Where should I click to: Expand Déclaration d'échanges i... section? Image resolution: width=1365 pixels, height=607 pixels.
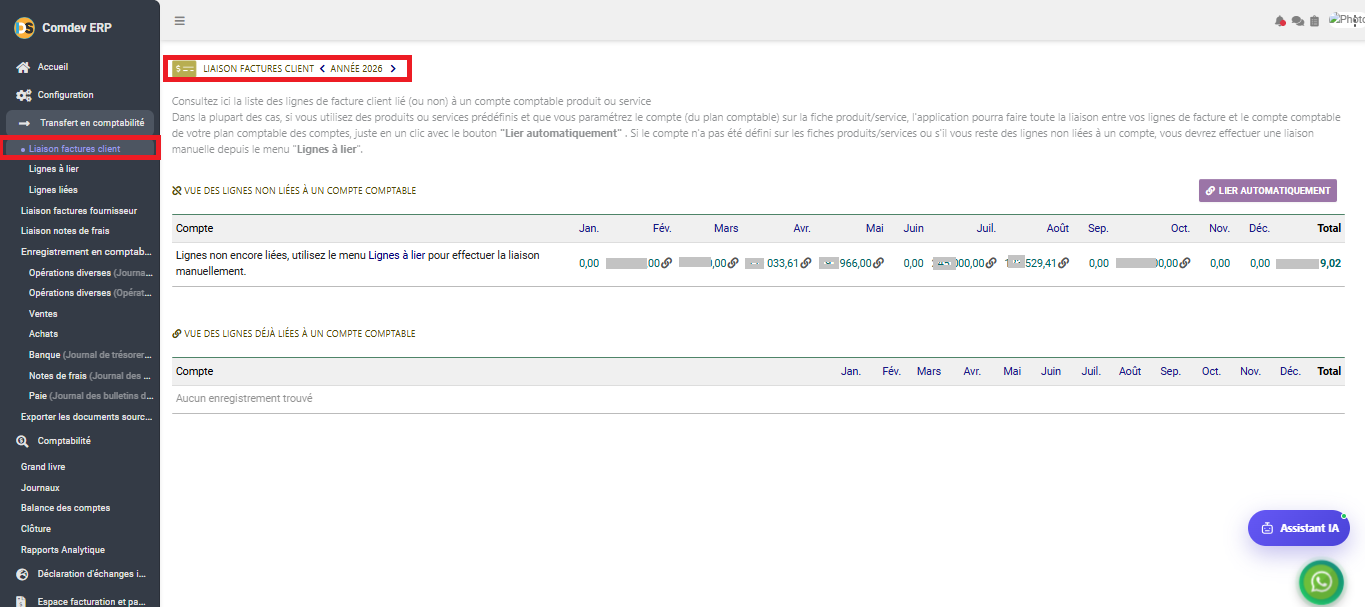point(92,574)
